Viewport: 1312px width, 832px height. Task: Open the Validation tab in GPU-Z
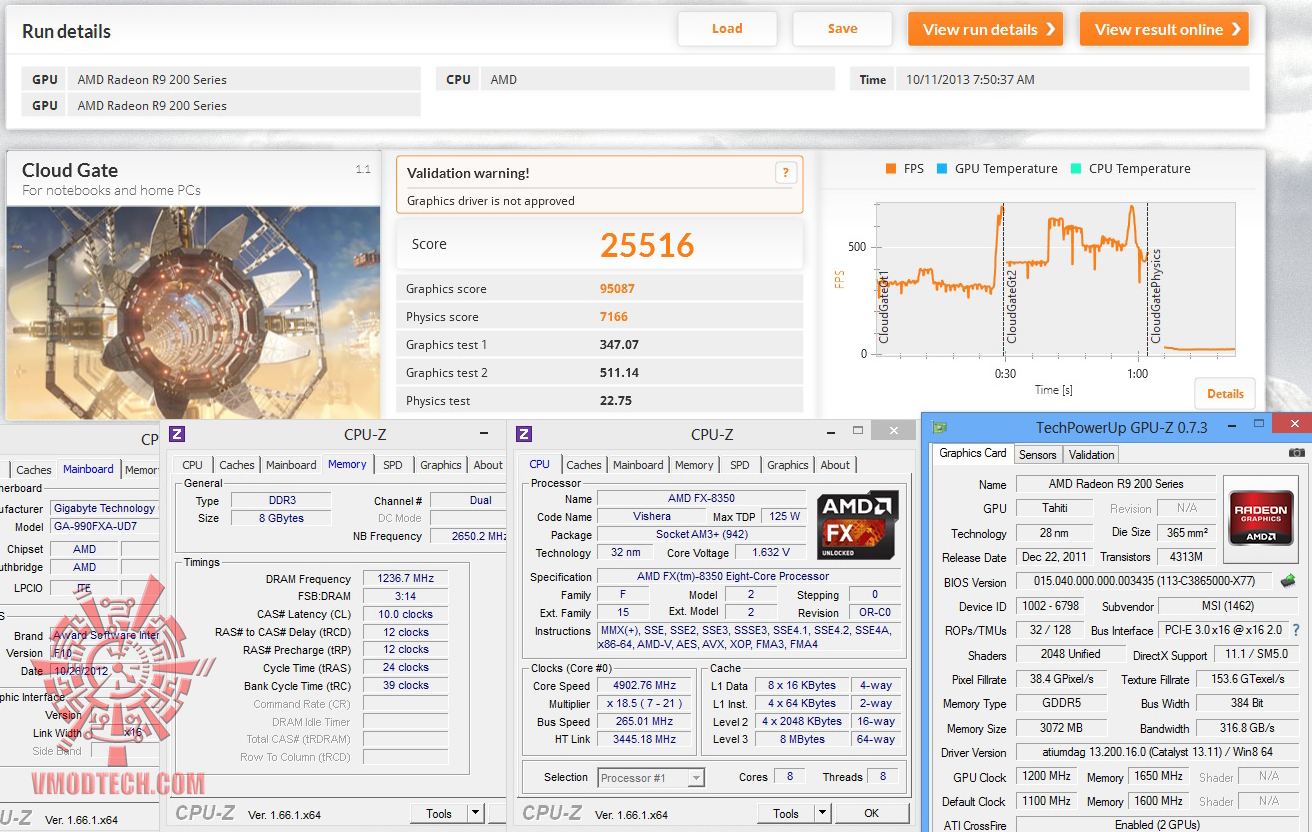[x=1091, y=455]
